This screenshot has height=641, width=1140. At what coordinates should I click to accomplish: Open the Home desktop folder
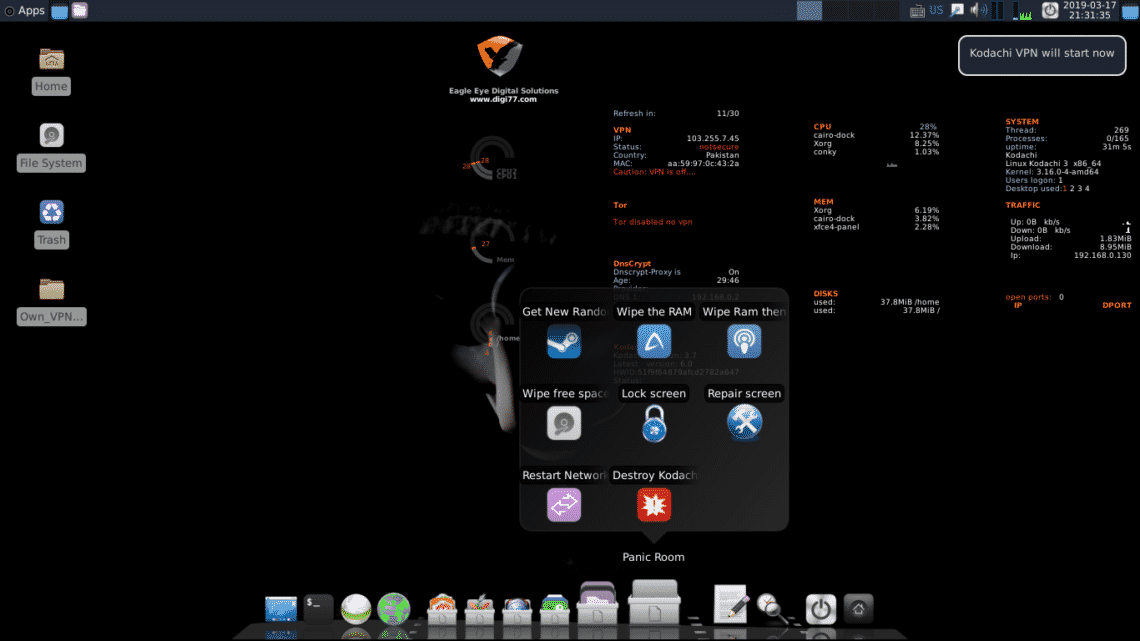point(51,68)
